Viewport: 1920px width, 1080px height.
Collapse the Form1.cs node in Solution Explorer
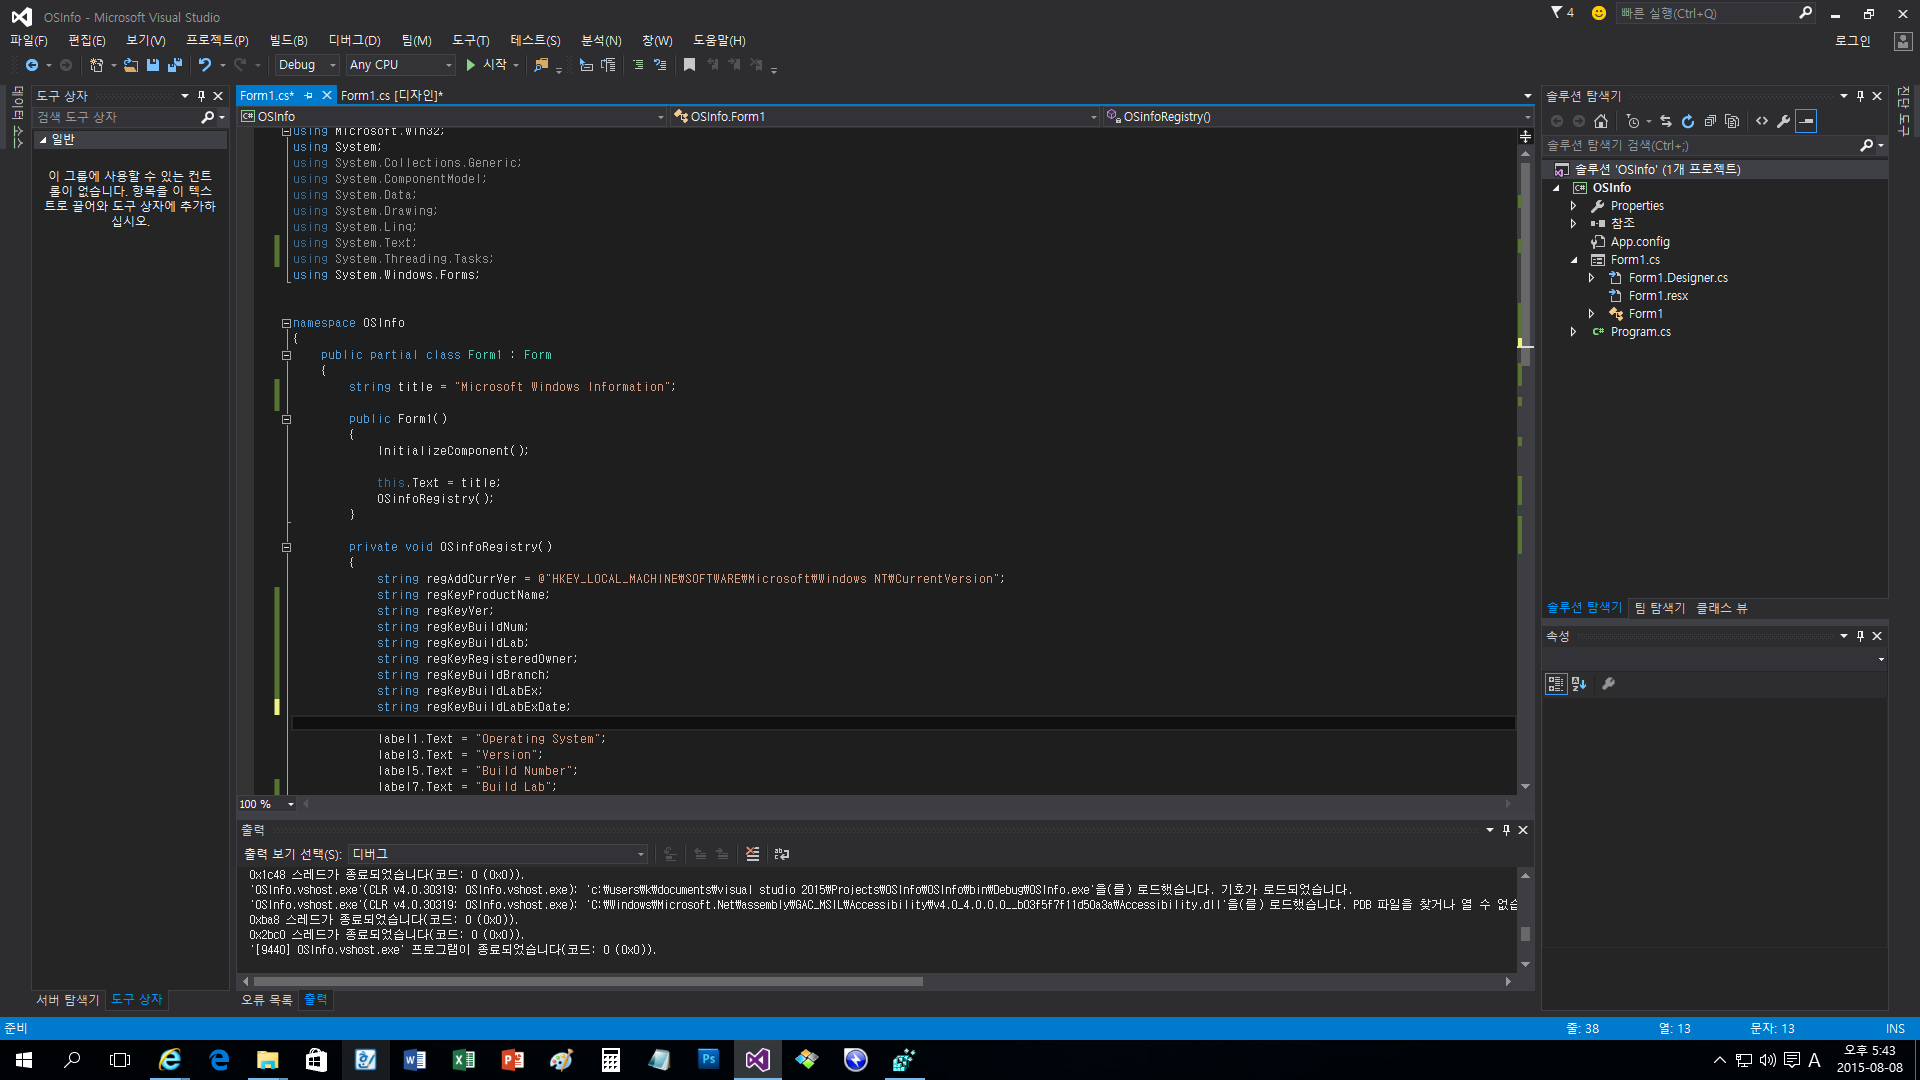[1574, 260]
